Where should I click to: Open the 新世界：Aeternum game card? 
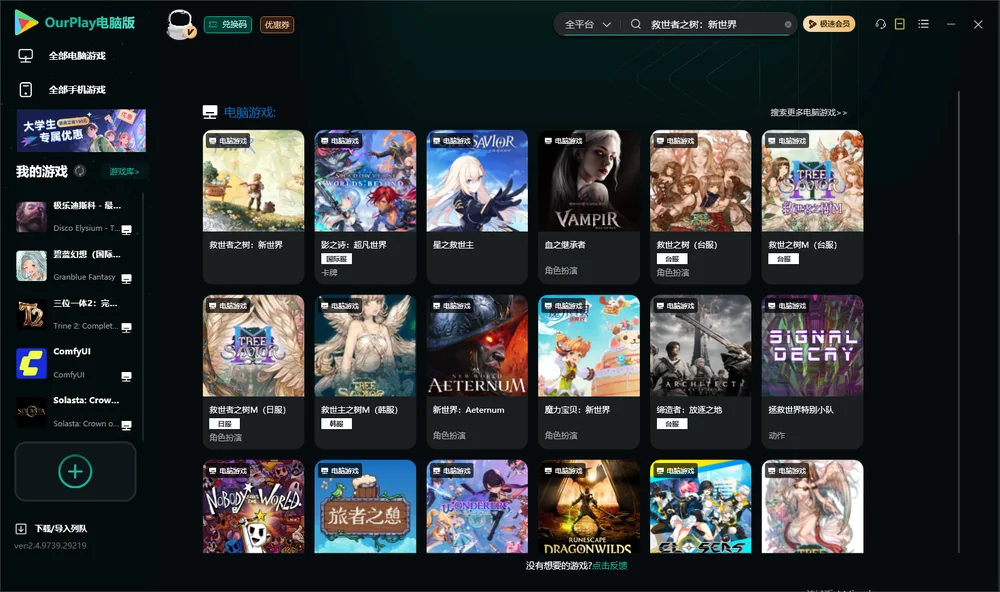(477, 372)
